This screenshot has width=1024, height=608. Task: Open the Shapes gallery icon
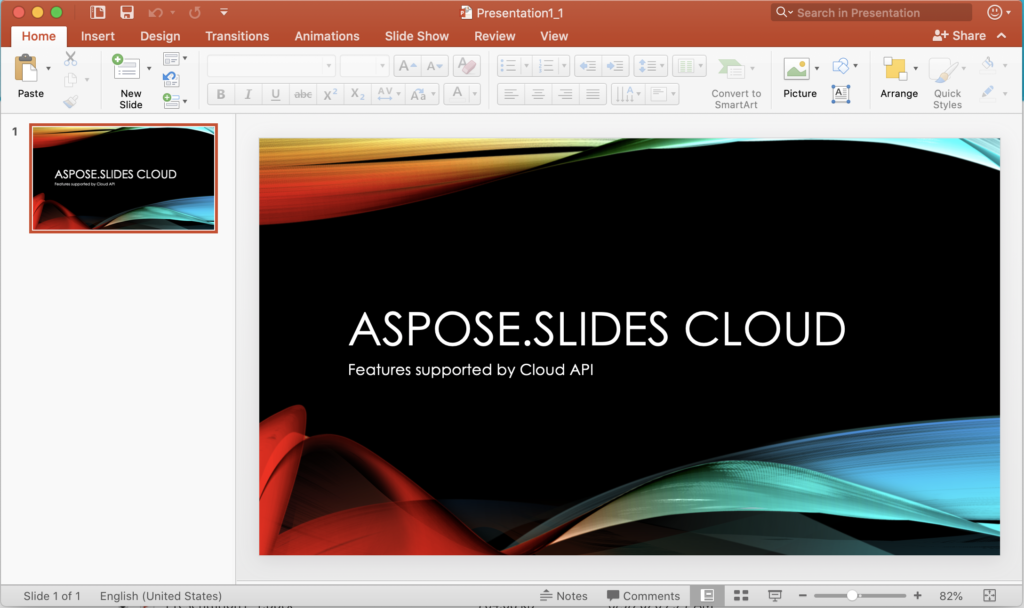coord(840,65)
